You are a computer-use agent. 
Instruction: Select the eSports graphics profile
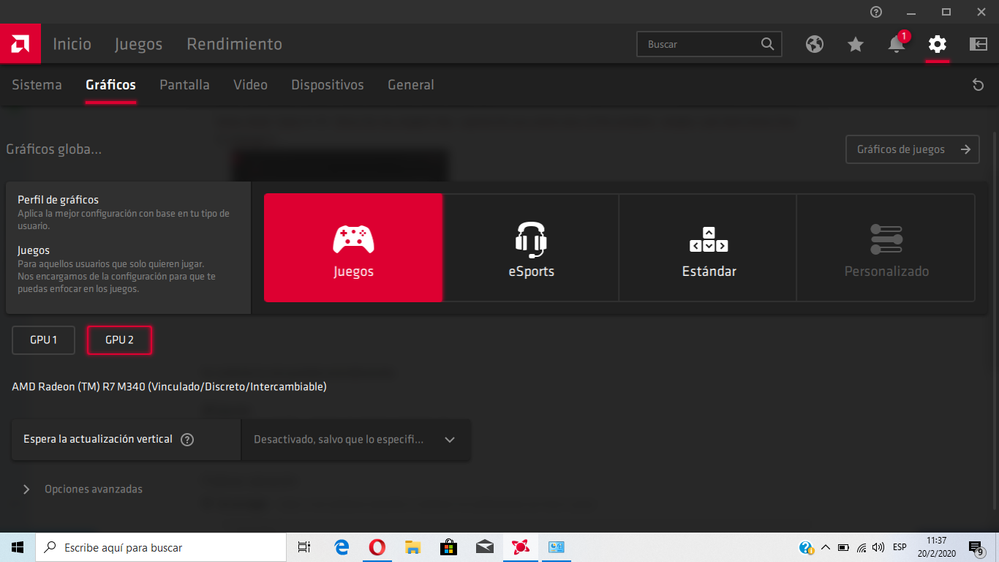(531, 248)
